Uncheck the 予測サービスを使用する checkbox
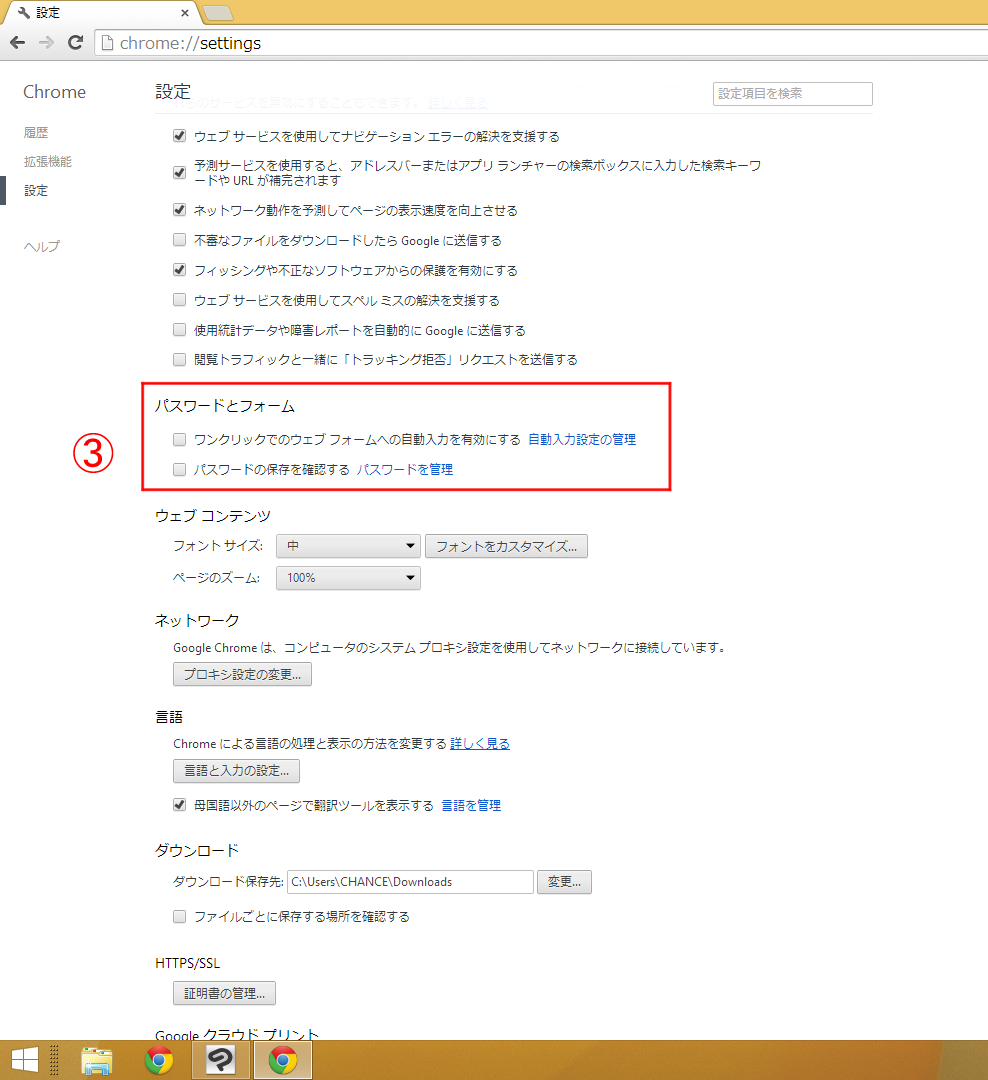 (179, 172)
